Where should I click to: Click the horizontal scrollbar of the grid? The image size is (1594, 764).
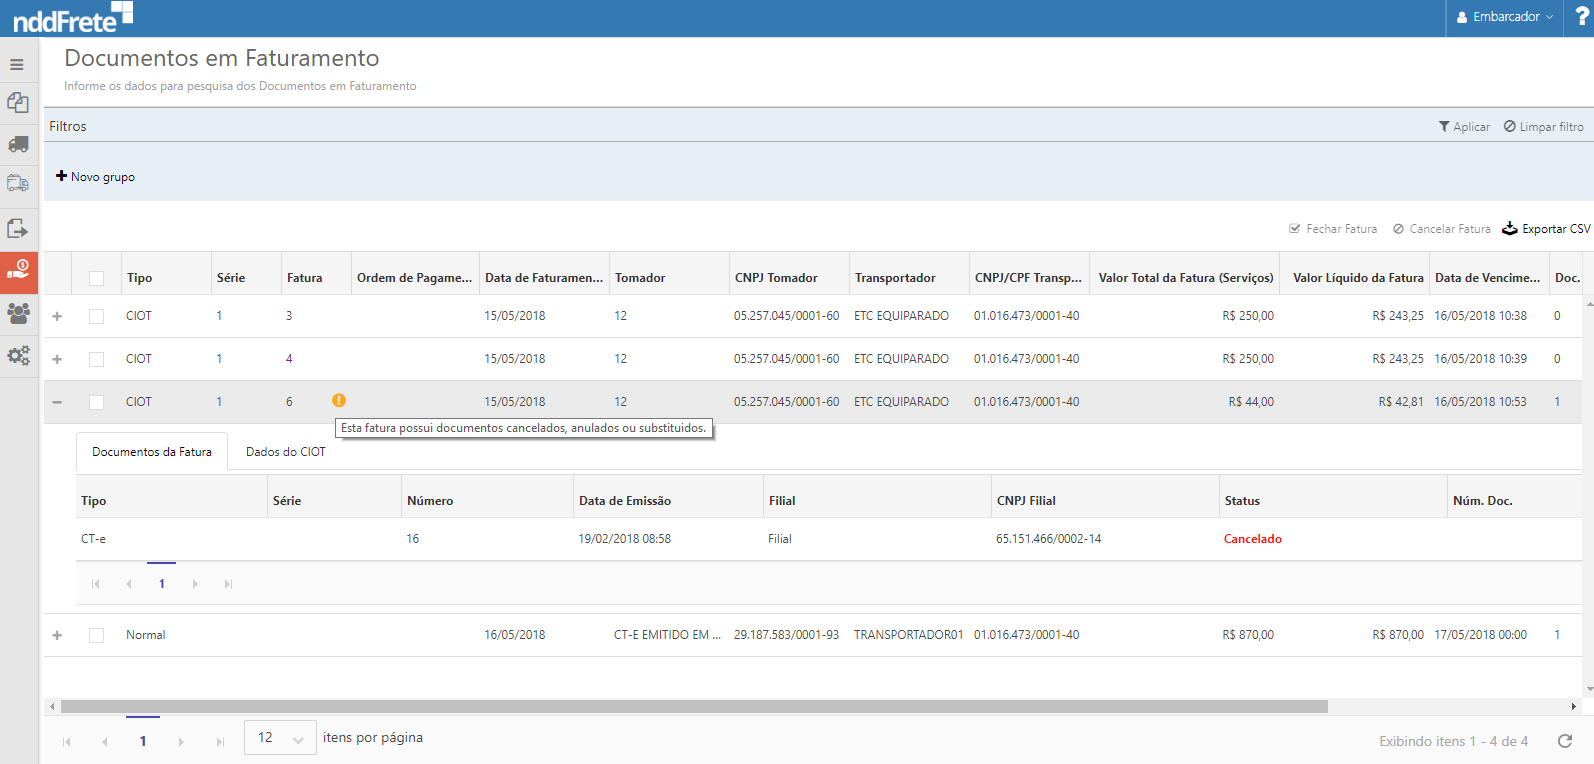[694, 706]
